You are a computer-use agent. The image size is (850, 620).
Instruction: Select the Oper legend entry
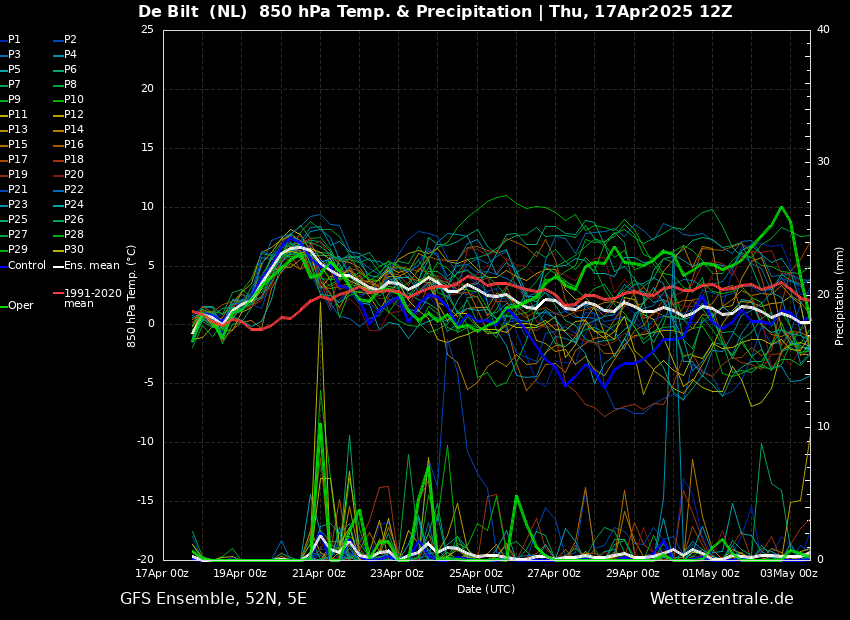(20, 306)
